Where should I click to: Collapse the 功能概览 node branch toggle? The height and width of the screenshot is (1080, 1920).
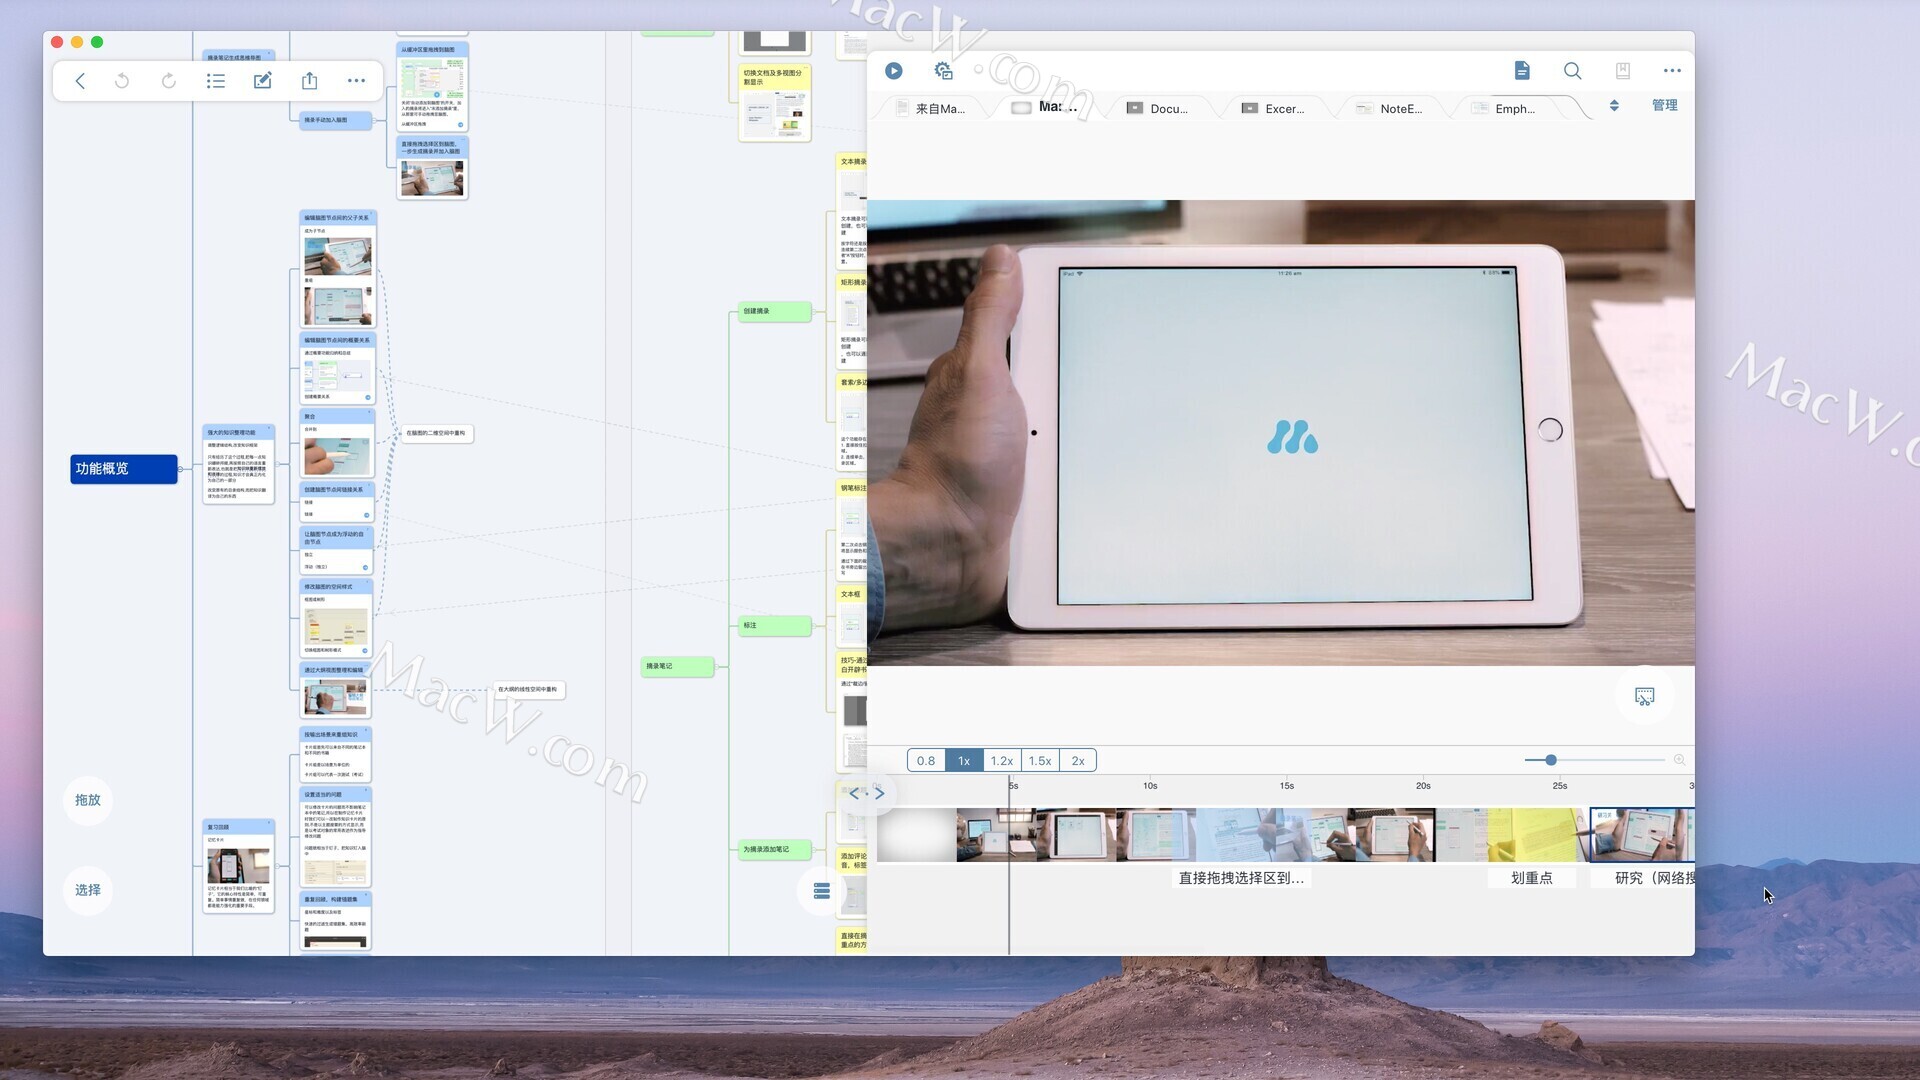click(181, 469)
